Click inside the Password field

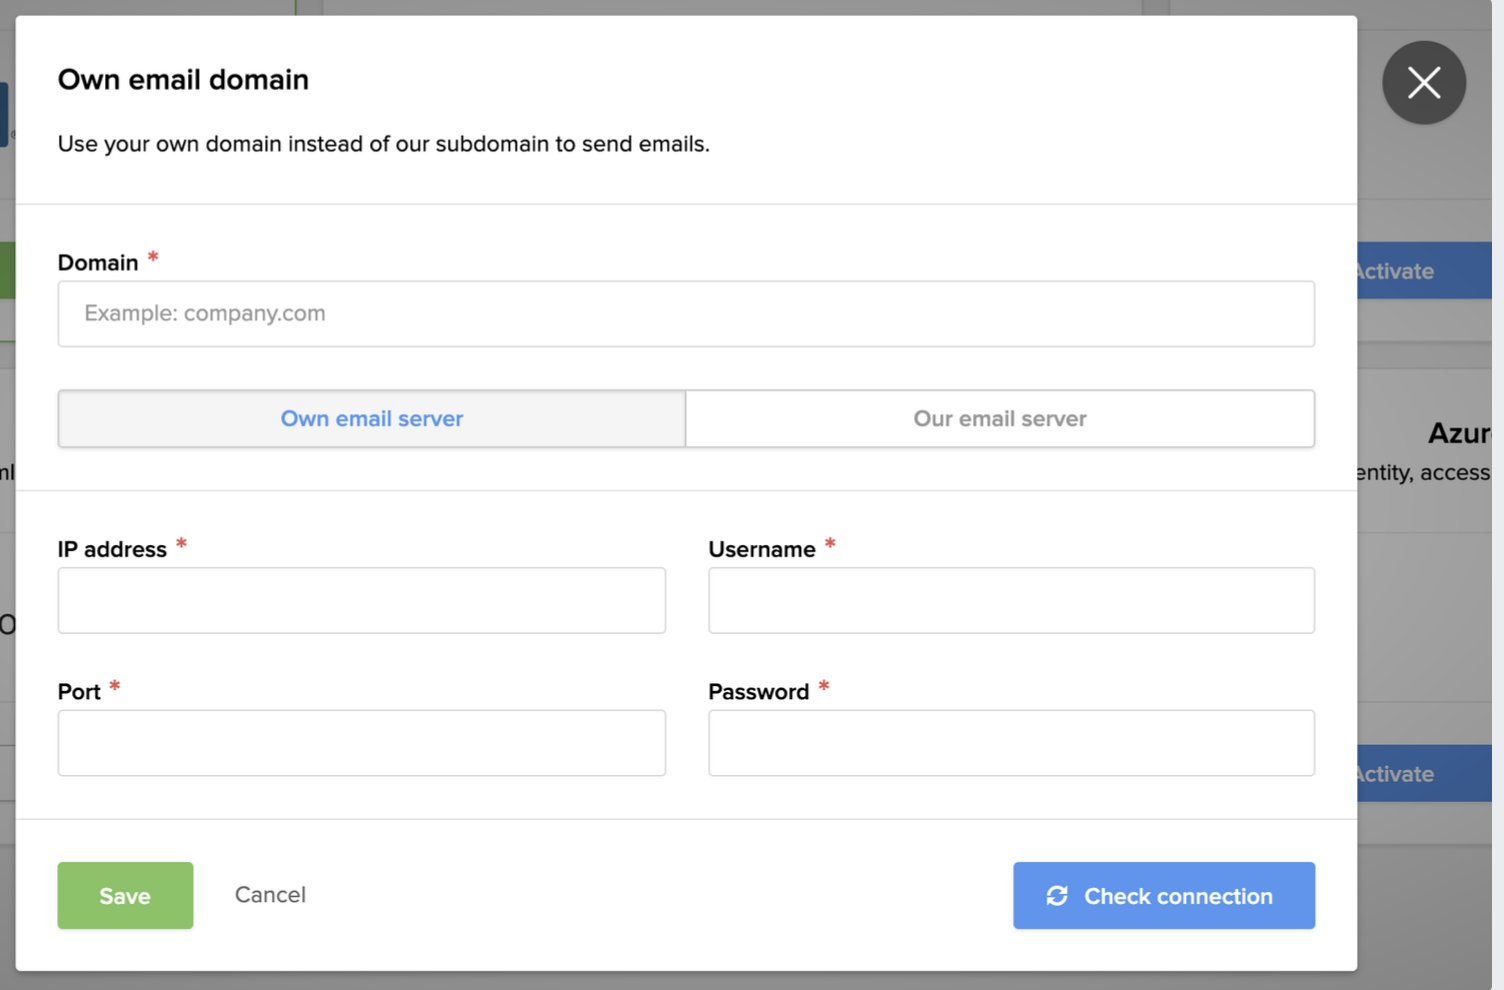[x=1010, y=743]
